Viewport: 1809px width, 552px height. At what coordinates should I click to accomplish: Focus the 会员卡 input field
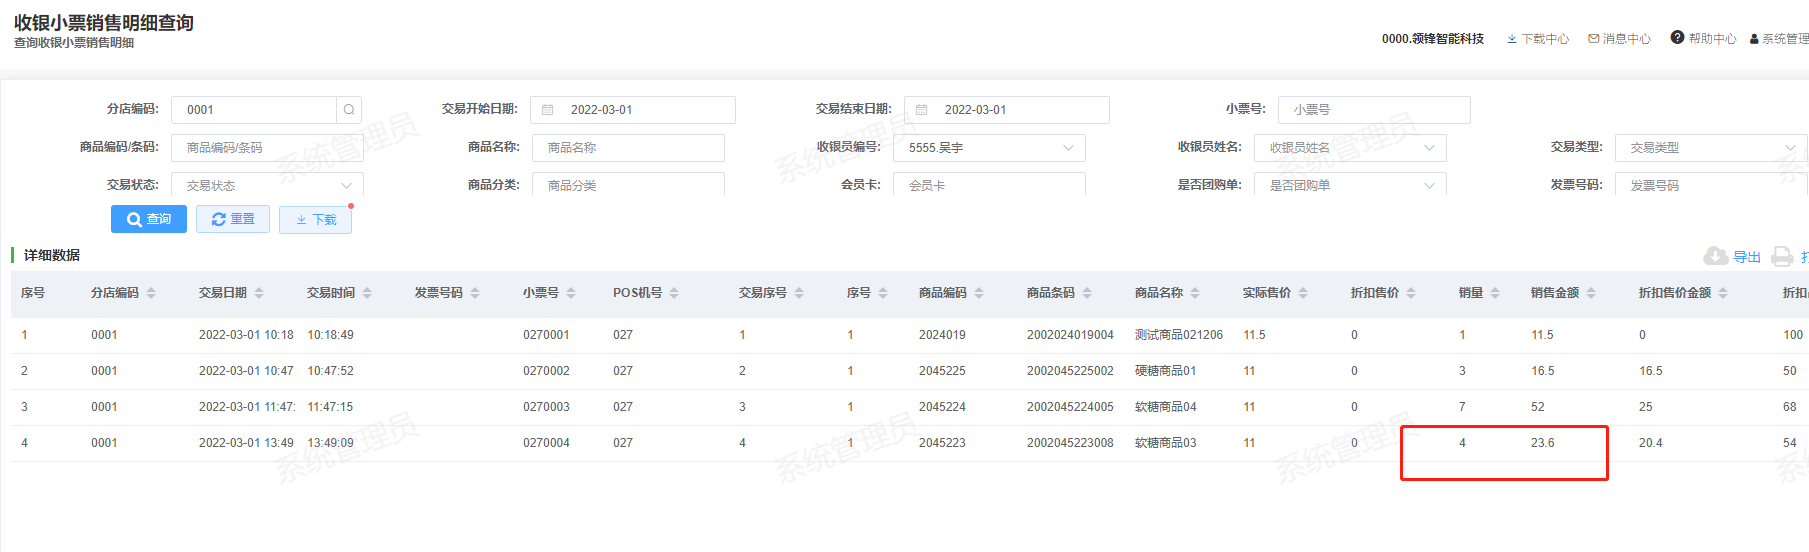(x=989, y=185)
